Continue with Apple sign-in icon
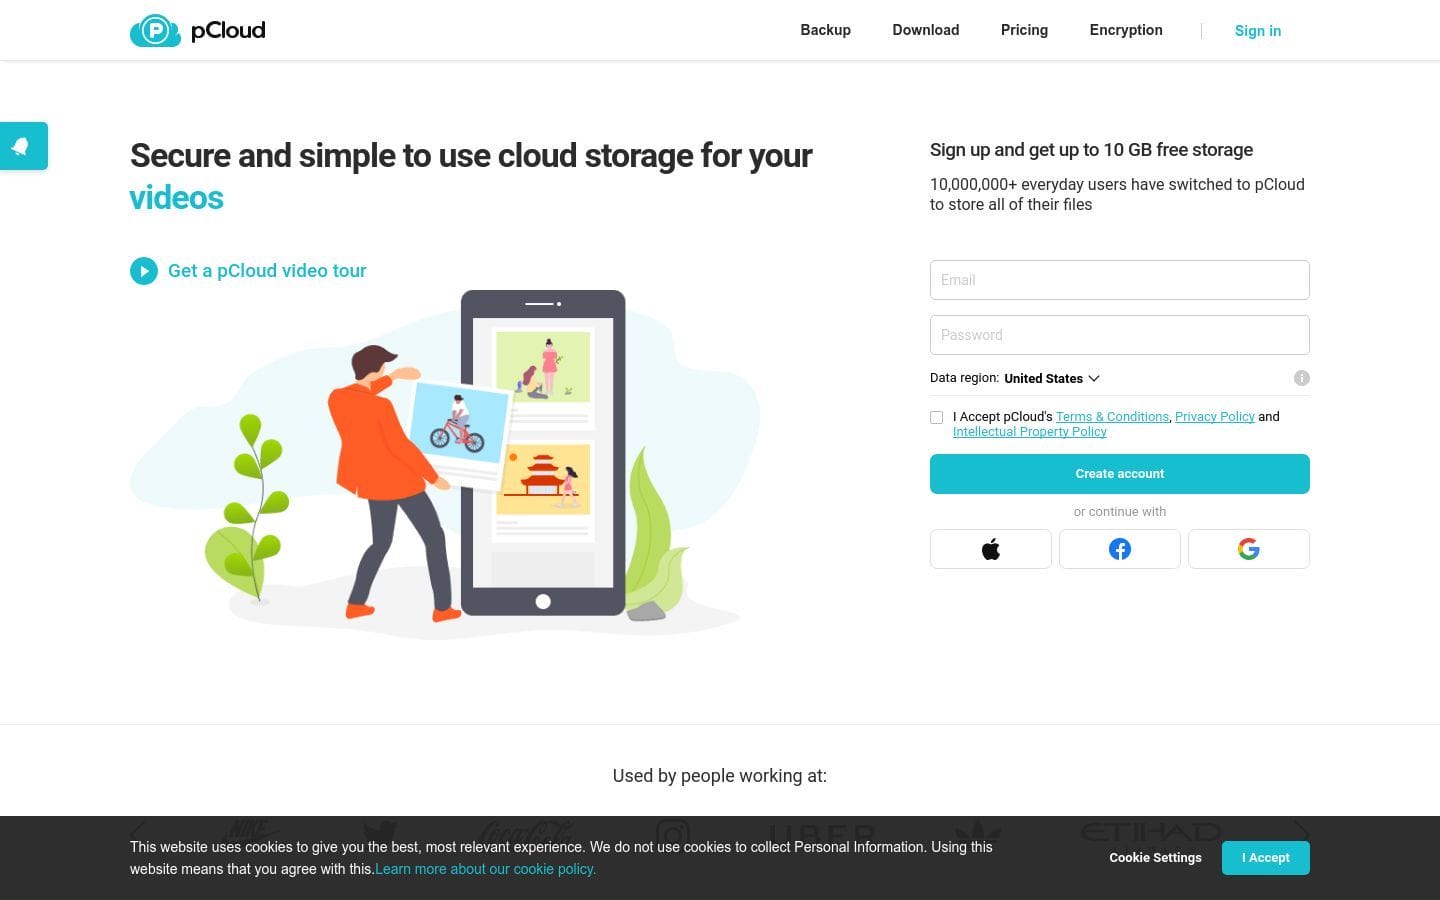1440x900 pixels. 990,549
